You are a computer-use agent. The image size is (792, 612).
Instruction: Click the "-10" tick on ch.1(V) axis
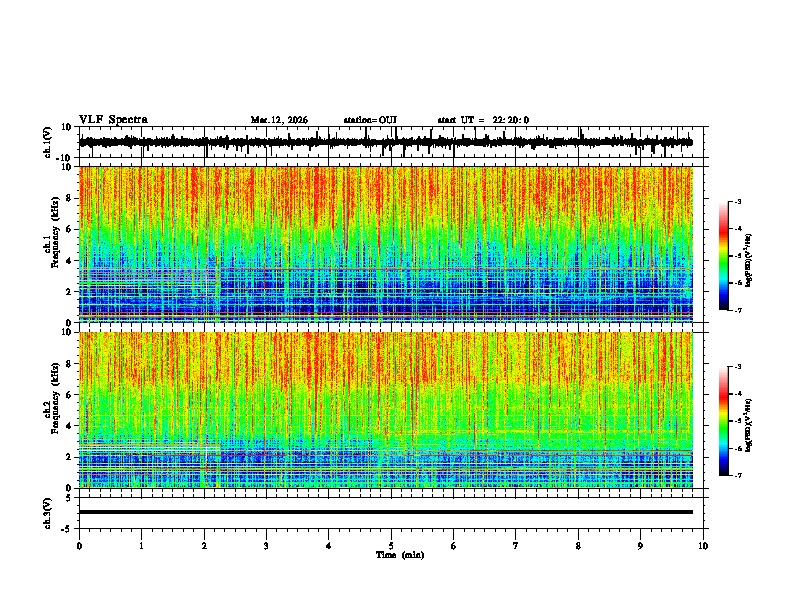coord(65,158)
